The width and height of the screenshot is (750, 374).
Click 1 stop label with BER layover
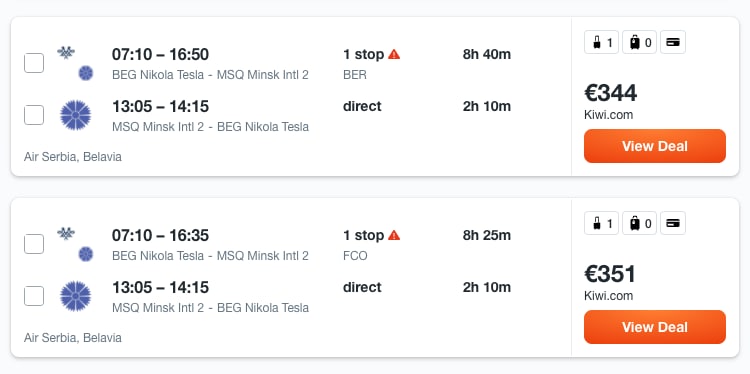point(364,55)
